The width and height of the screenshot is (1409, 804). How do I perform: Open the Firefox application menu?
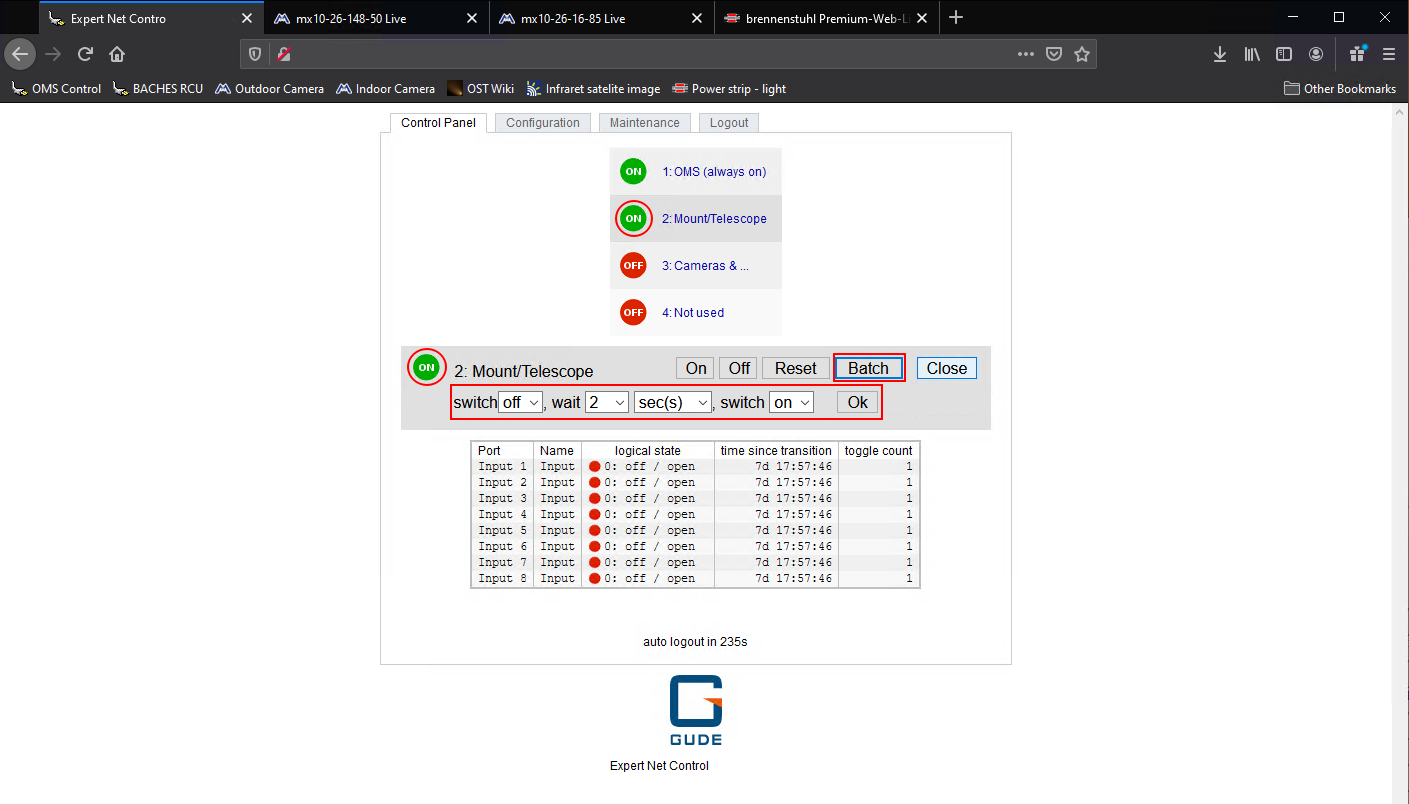1389,54
